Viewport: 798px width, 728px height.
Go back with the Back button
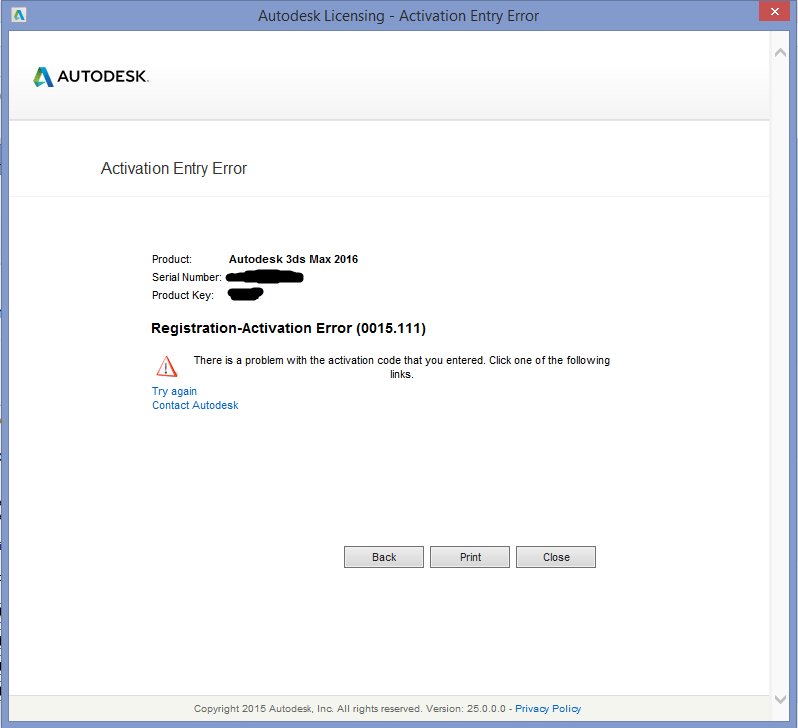(x=384, y=557)
